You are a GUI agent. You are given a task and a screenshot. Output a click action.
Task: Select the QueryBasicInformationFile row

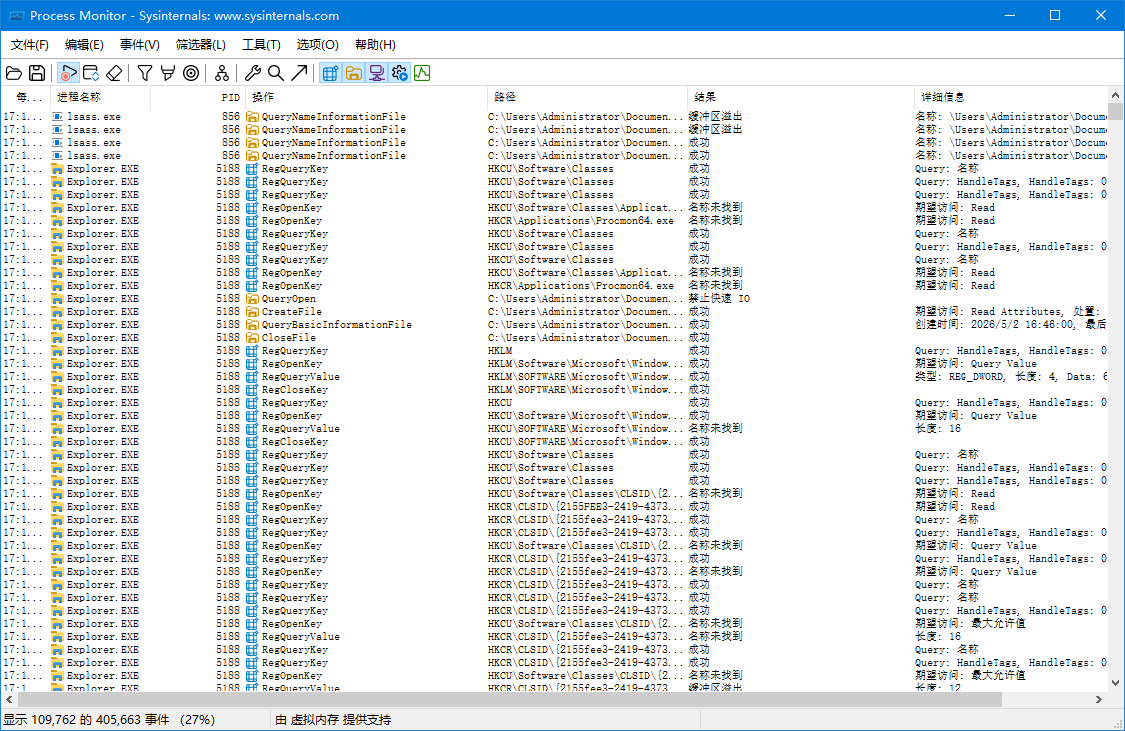(x=554, y=324)
